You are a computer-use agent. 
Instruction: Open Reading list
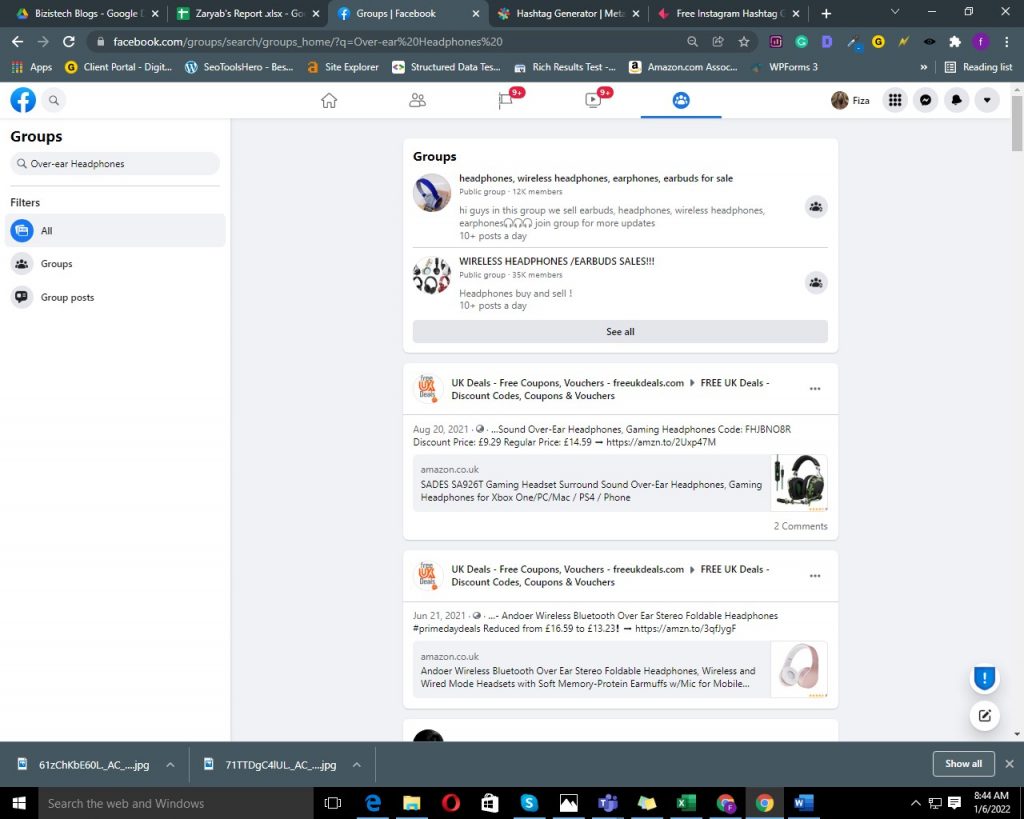point(978,67)
